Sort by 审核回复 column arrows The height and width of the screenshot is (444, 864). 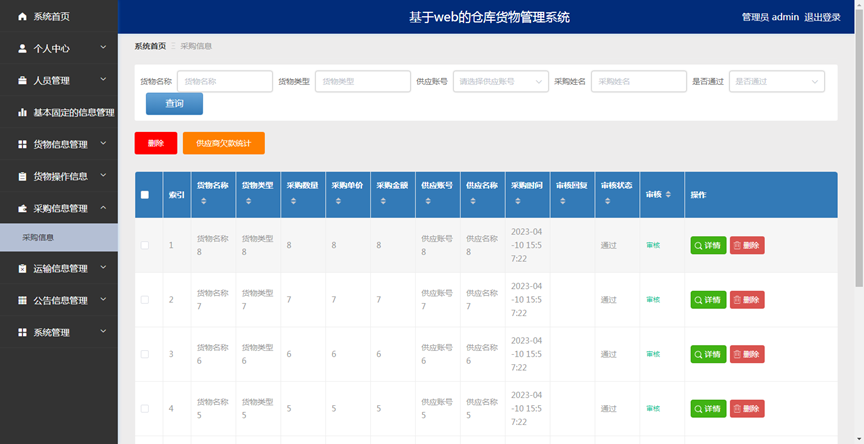(563, 202)
